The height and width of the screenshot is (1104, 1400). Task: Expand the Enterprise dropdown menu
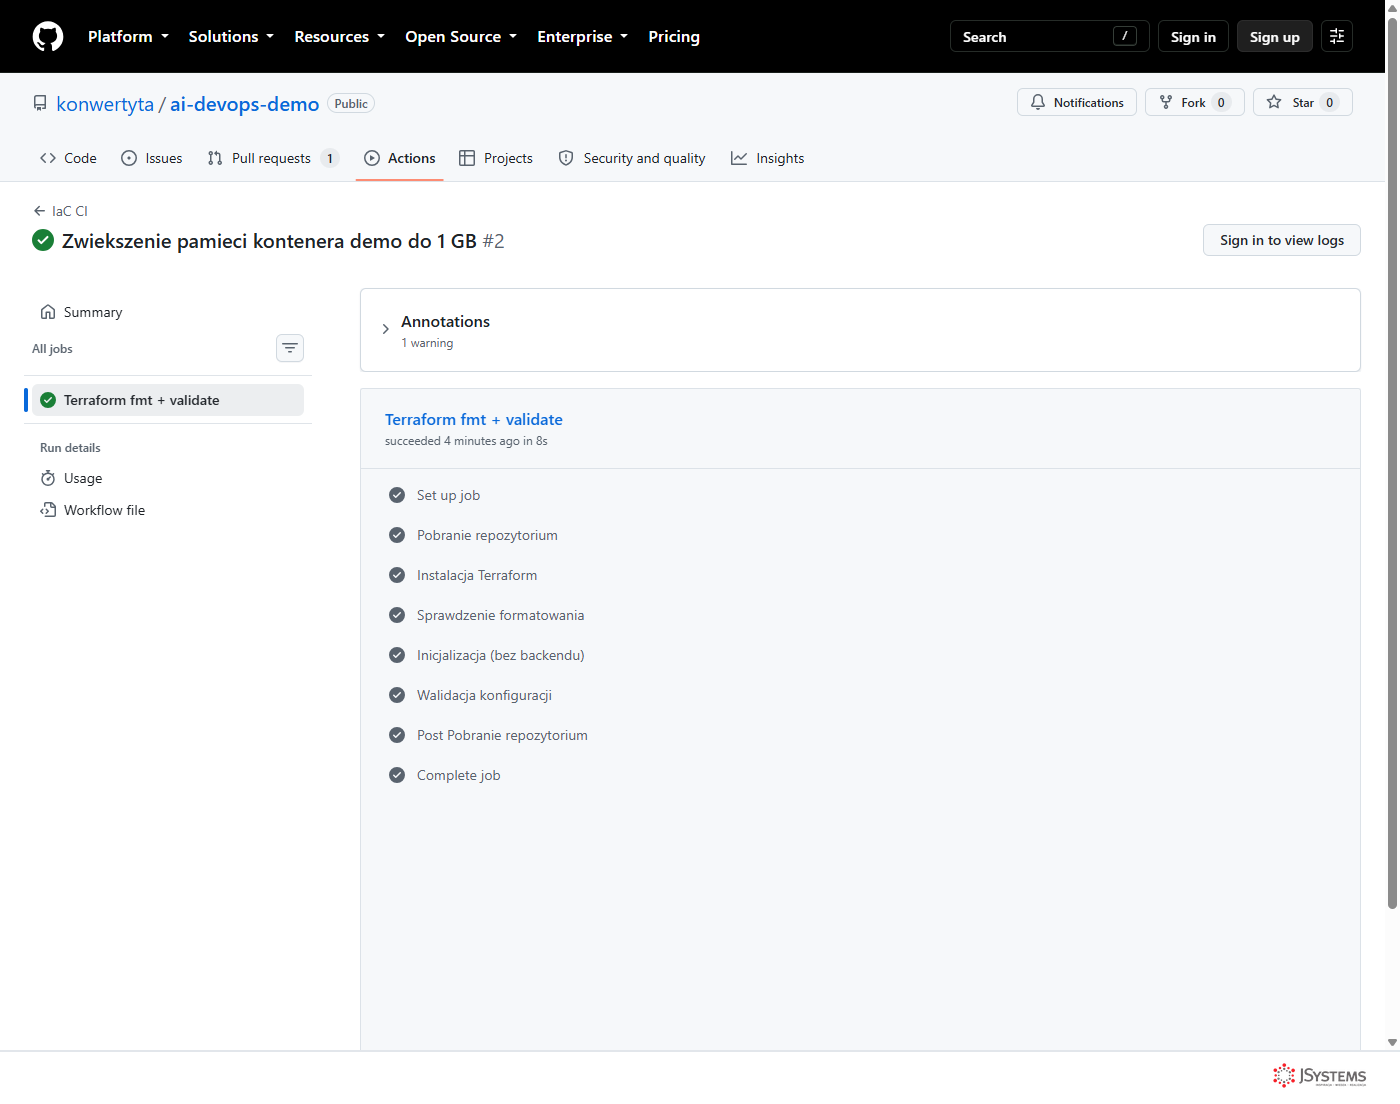[582, 37]
